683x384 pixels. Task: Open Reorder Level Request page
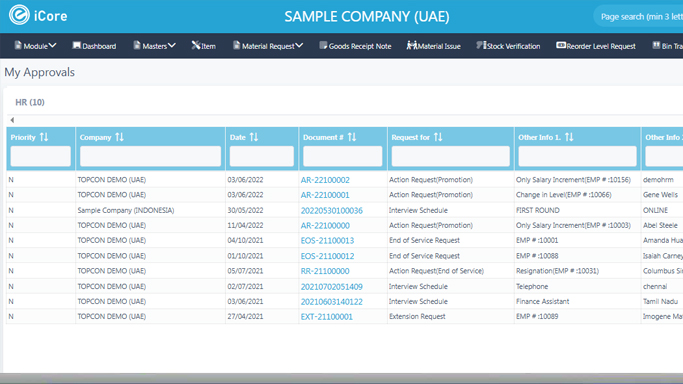[595, 46]
